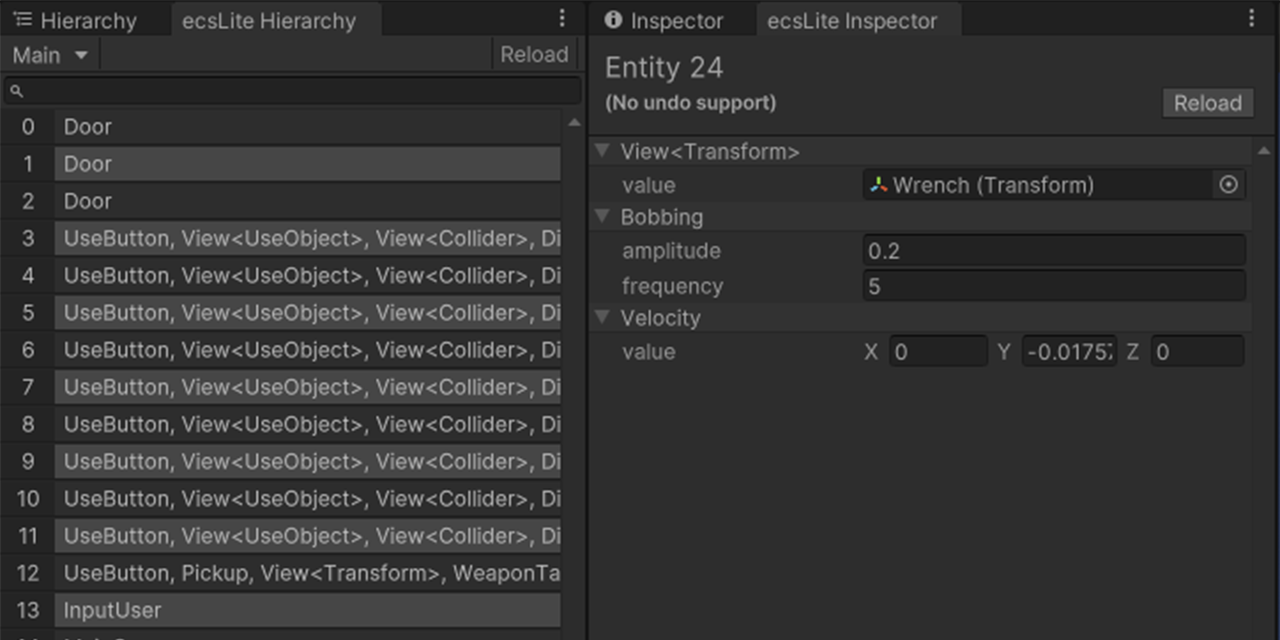Collapse the Velocity component foldout
Screen dimensions: 1280x640
coord(603,318)
